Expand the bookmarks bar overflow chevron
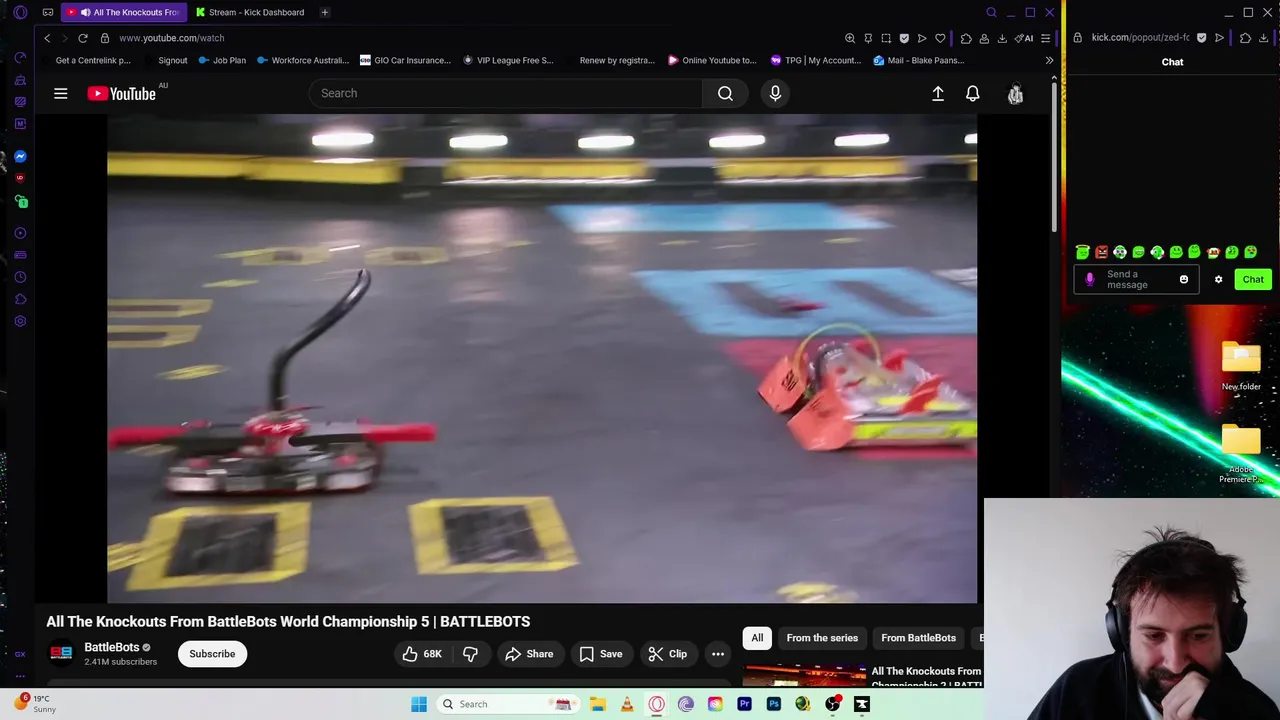1280x720 pixels. (1049, 60)
